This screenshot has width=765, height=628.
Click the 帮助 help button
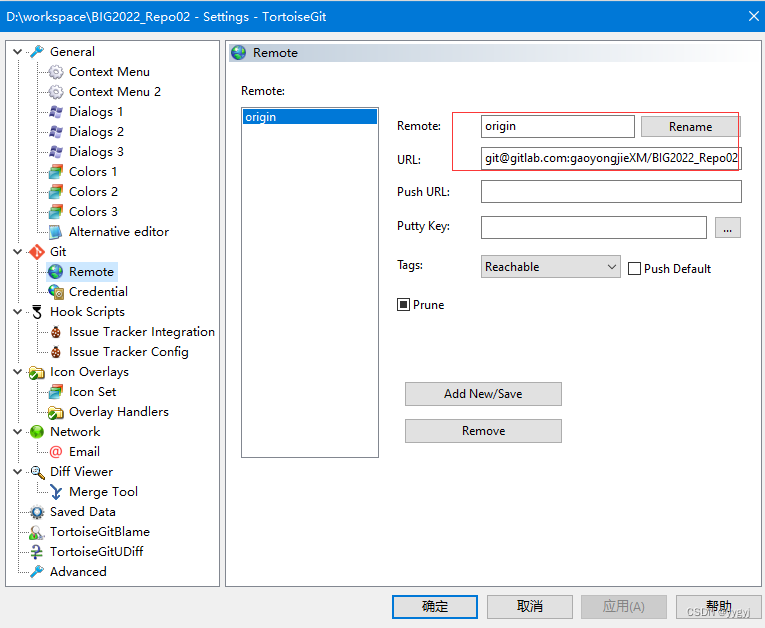(x=718, y=607)
